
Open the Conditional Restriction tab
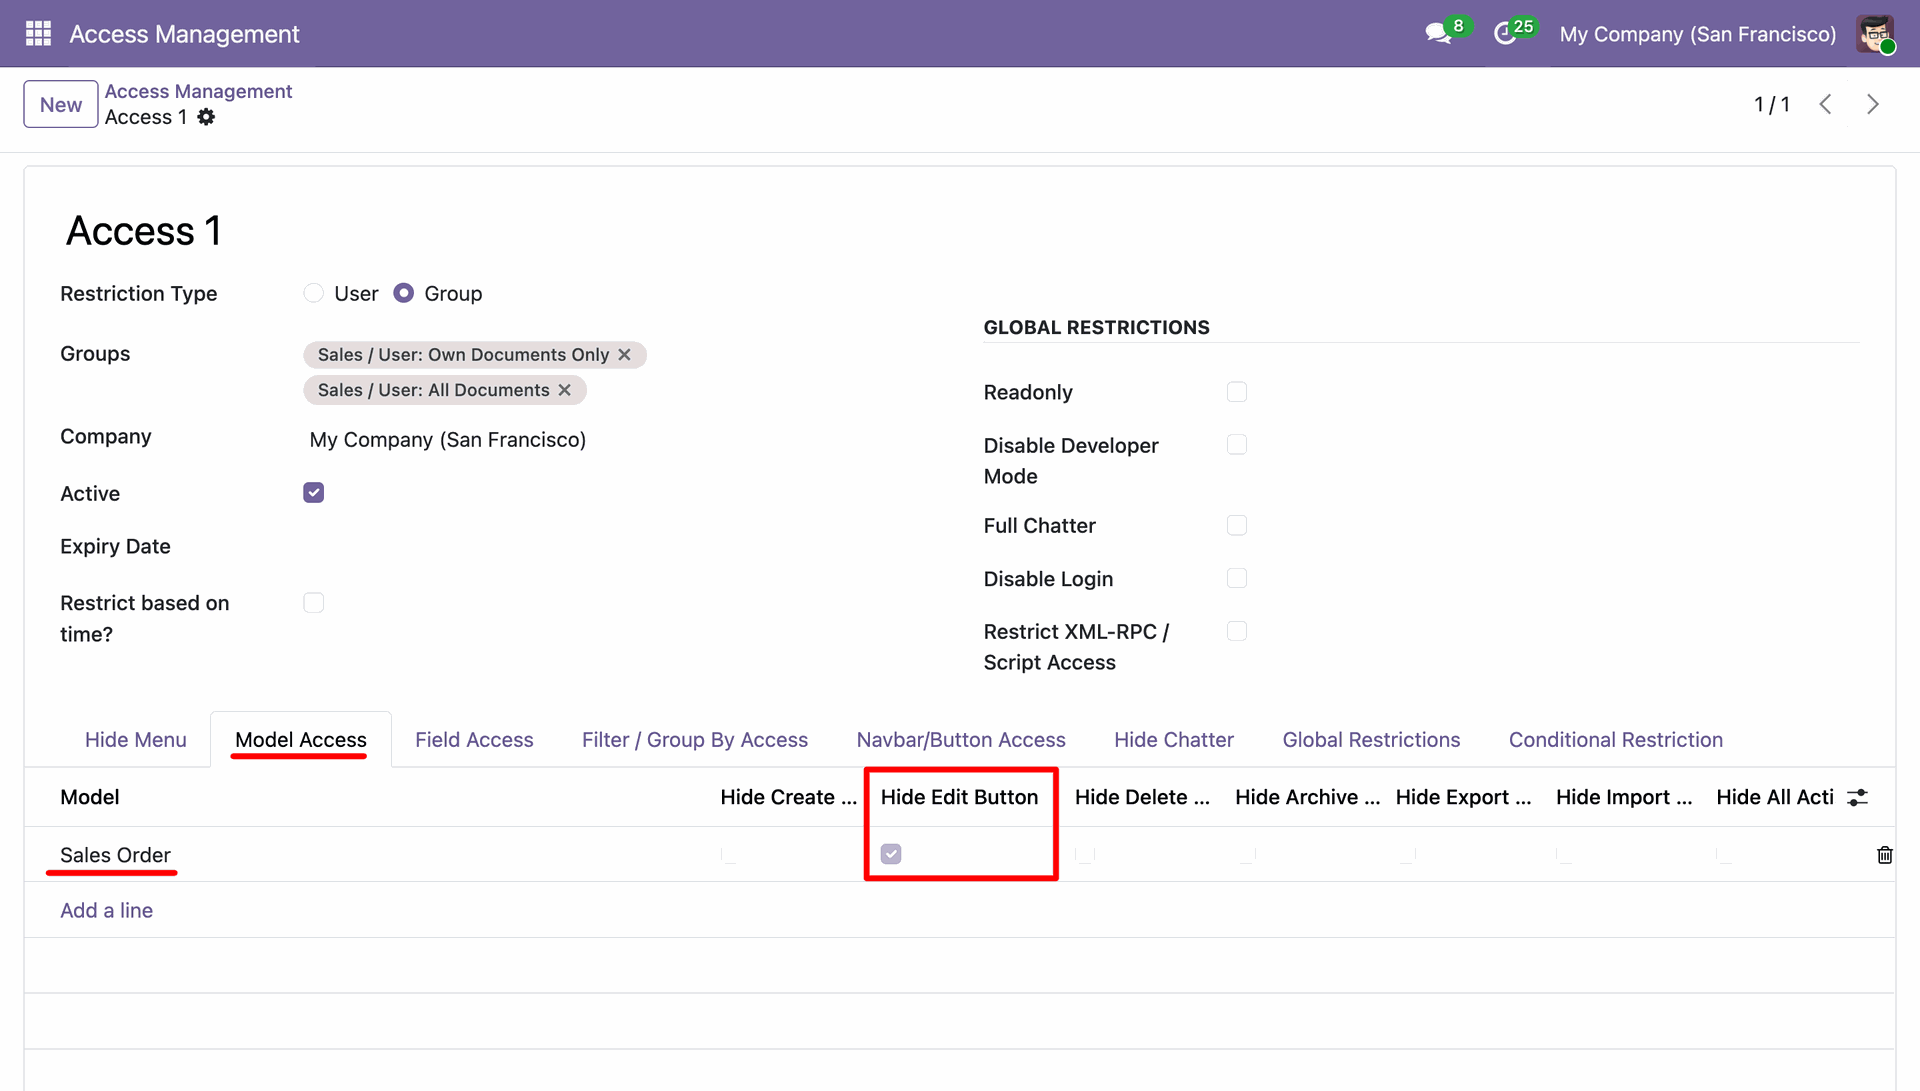[x=1616, y=740]
